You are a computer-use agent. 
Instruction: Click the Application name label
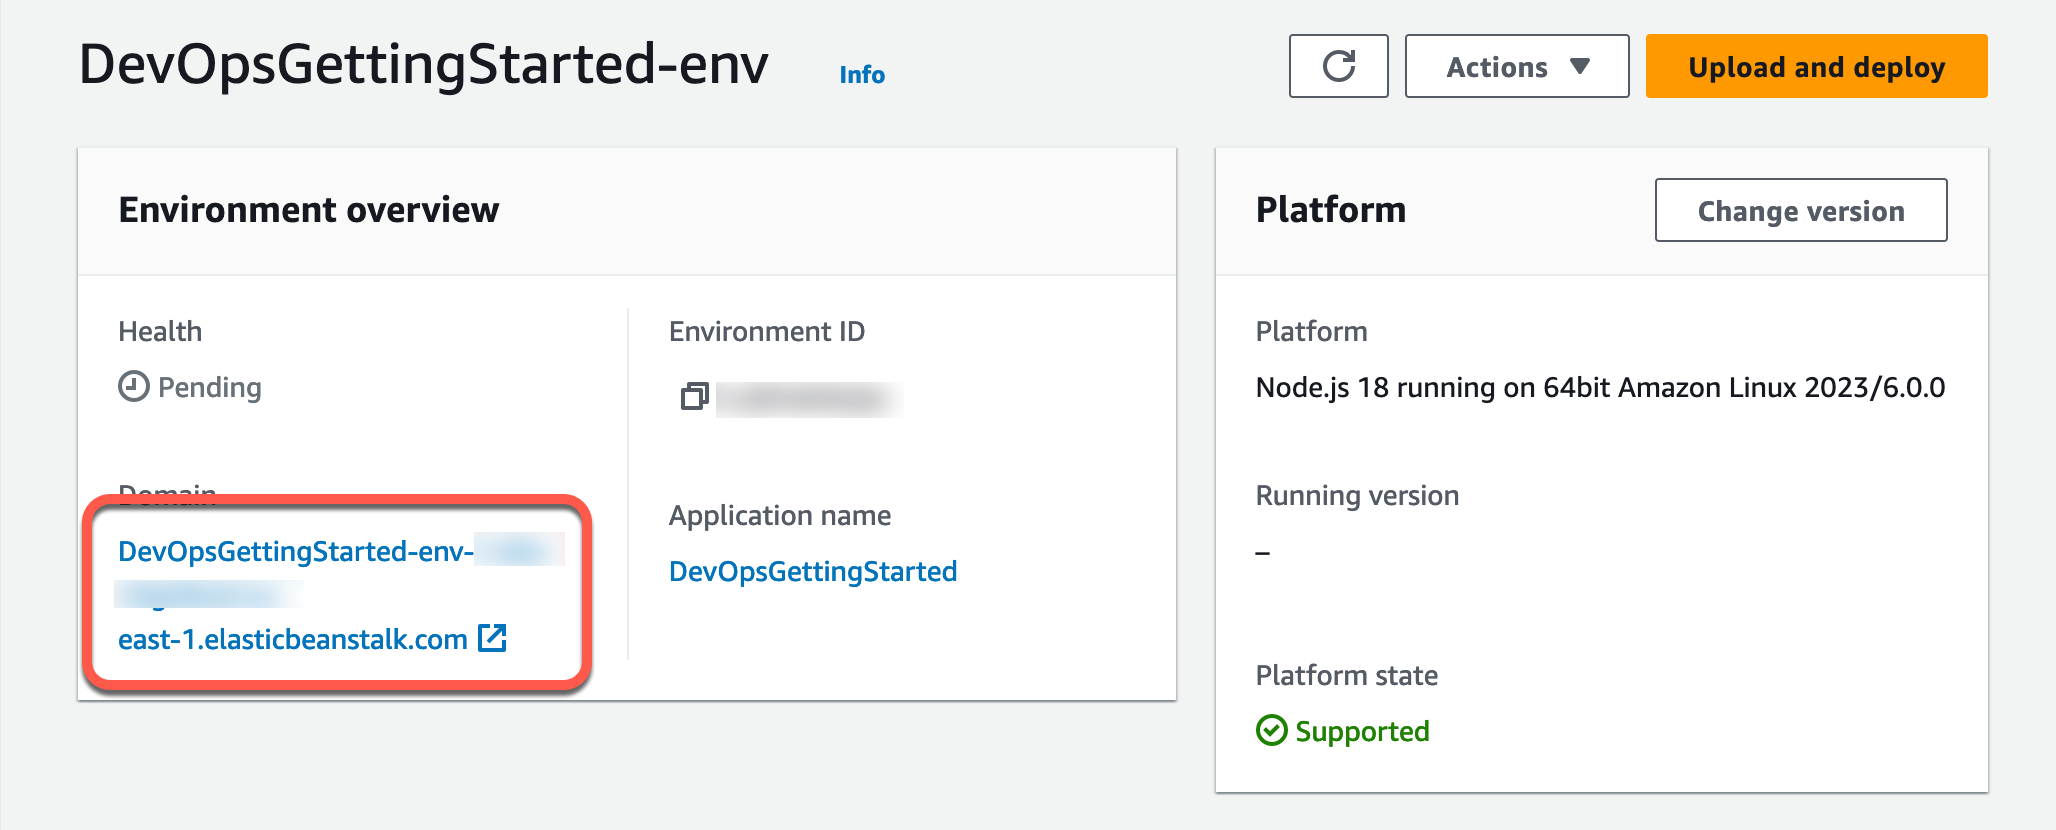pos(780,515)
